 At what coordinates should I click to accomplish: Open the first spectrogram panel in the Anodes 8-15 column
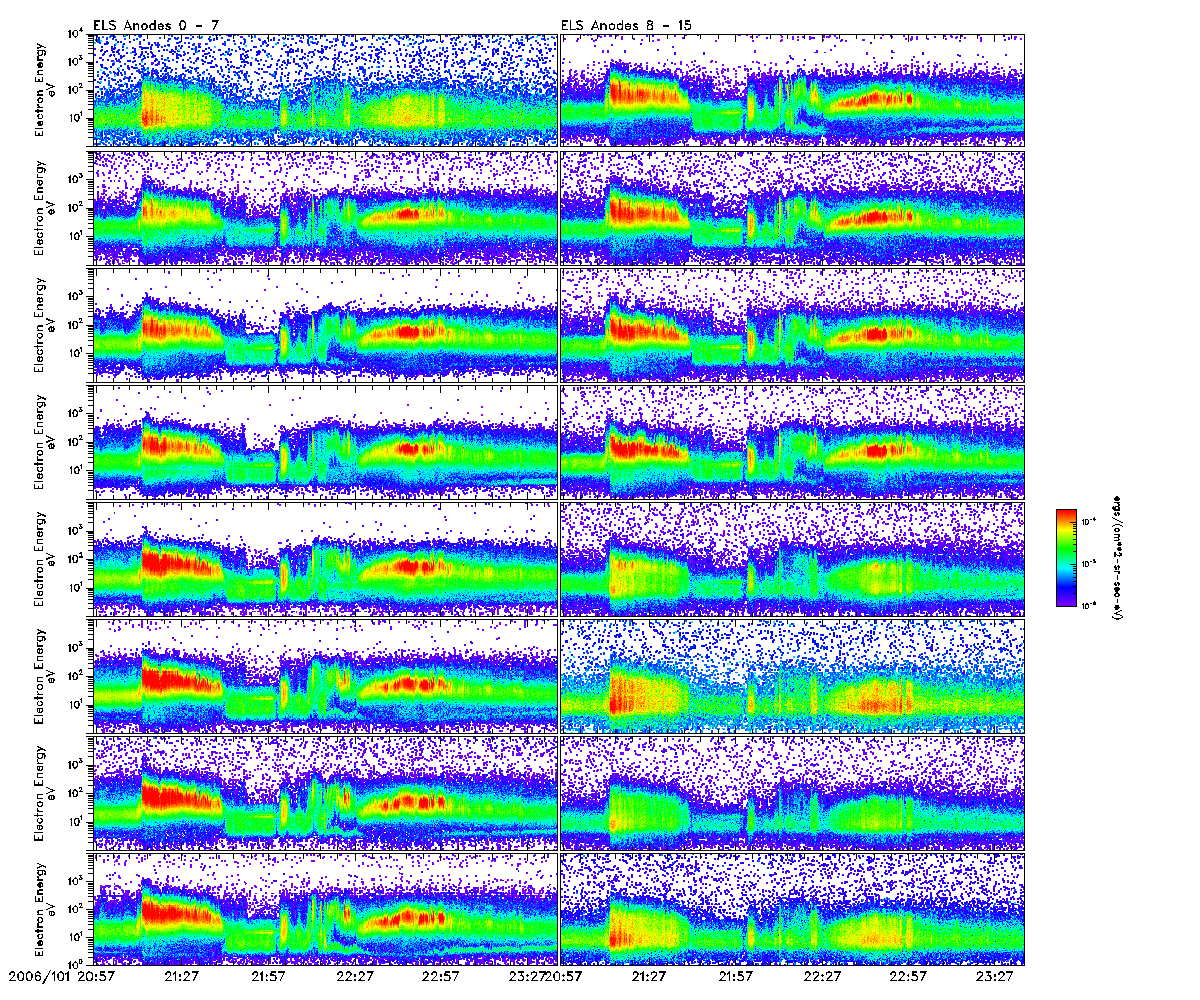pos(793,91)
